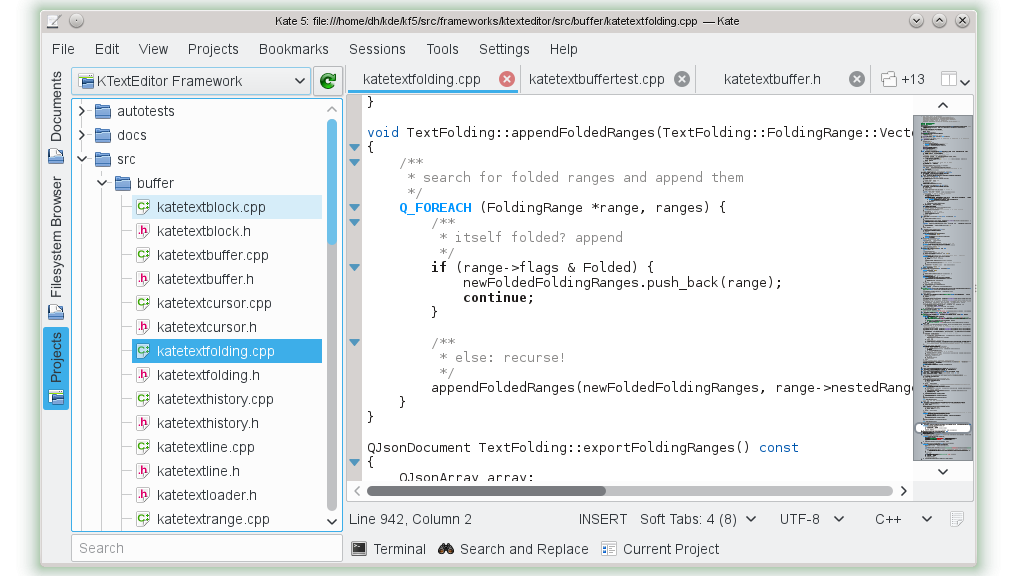Collapse the buffer folder
This screenshot has width=1017, height=576.
click(102, 183)
